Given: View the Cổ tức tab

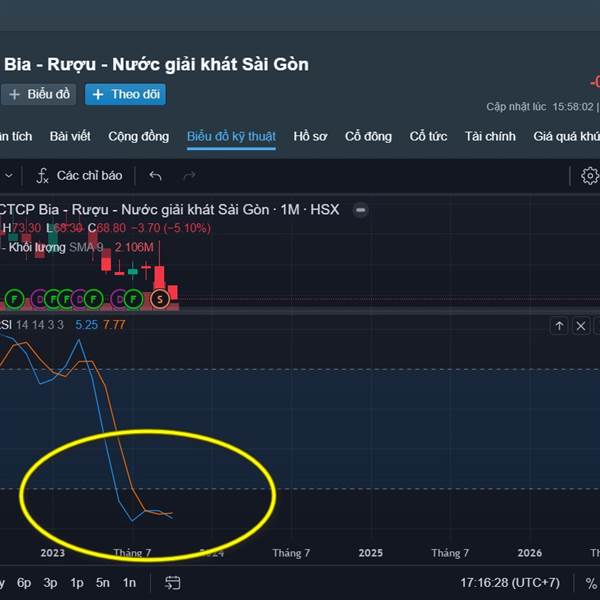Looking at the screenshot, I should [428, 137].
